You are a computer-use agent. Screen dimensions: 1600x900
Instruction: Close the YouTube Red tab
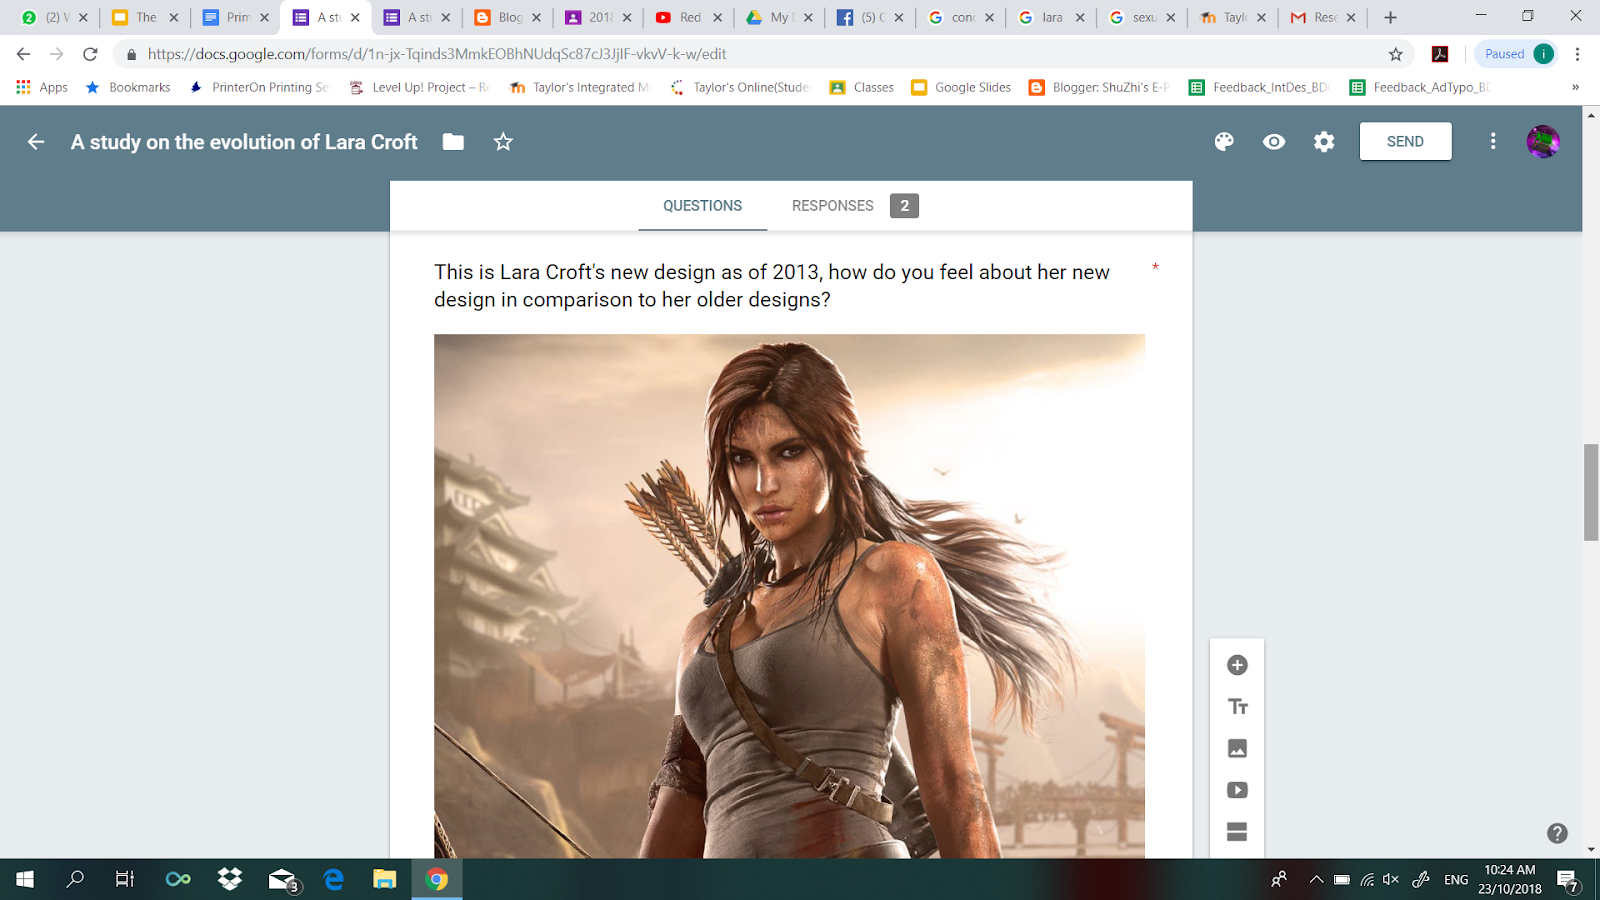(x=717, y=17)
